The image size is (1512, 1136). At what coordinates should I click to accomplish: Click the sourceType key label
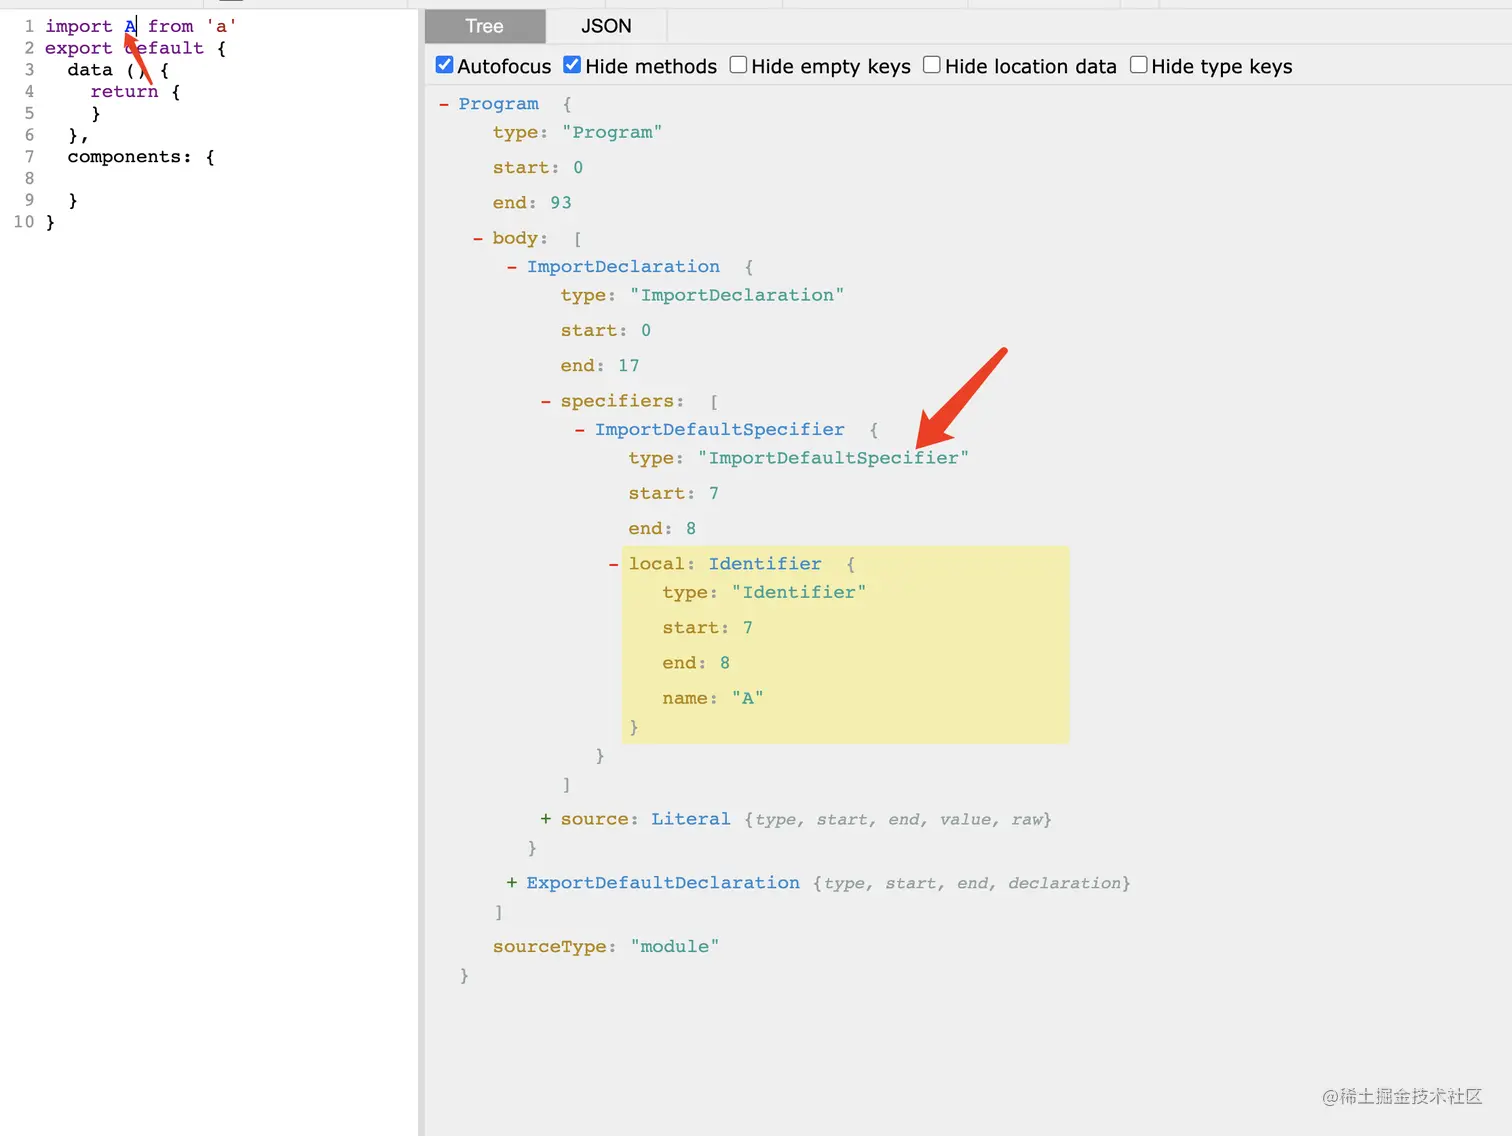click(x=550, y=947)
